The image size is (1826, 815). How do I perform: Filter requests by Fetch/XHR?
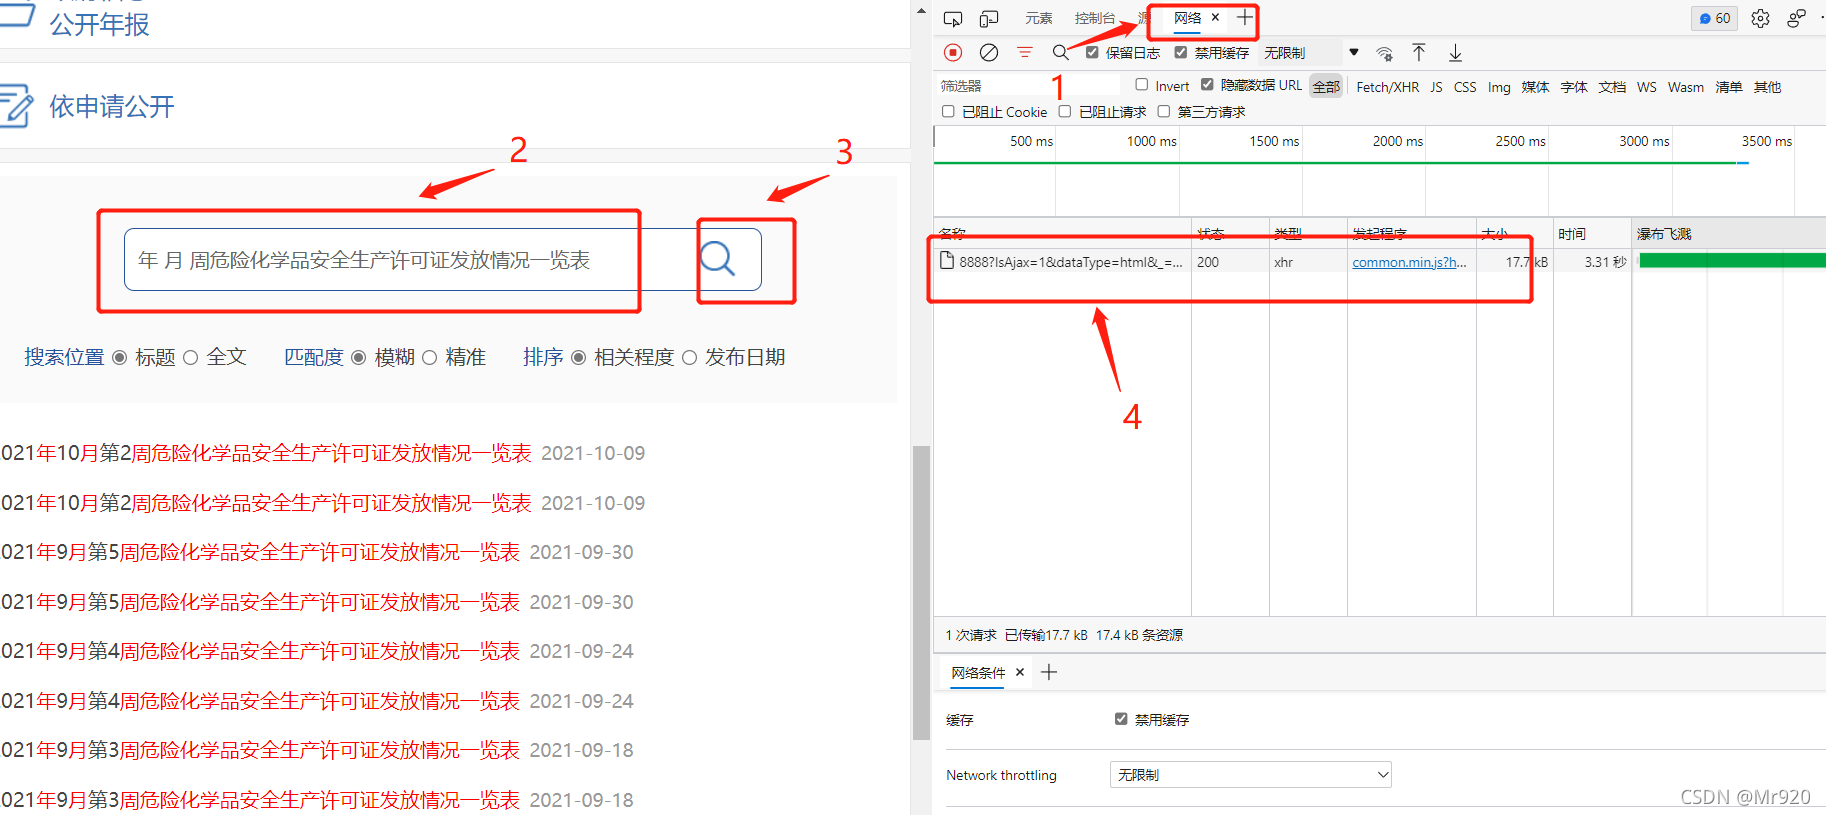point(1388,87)
